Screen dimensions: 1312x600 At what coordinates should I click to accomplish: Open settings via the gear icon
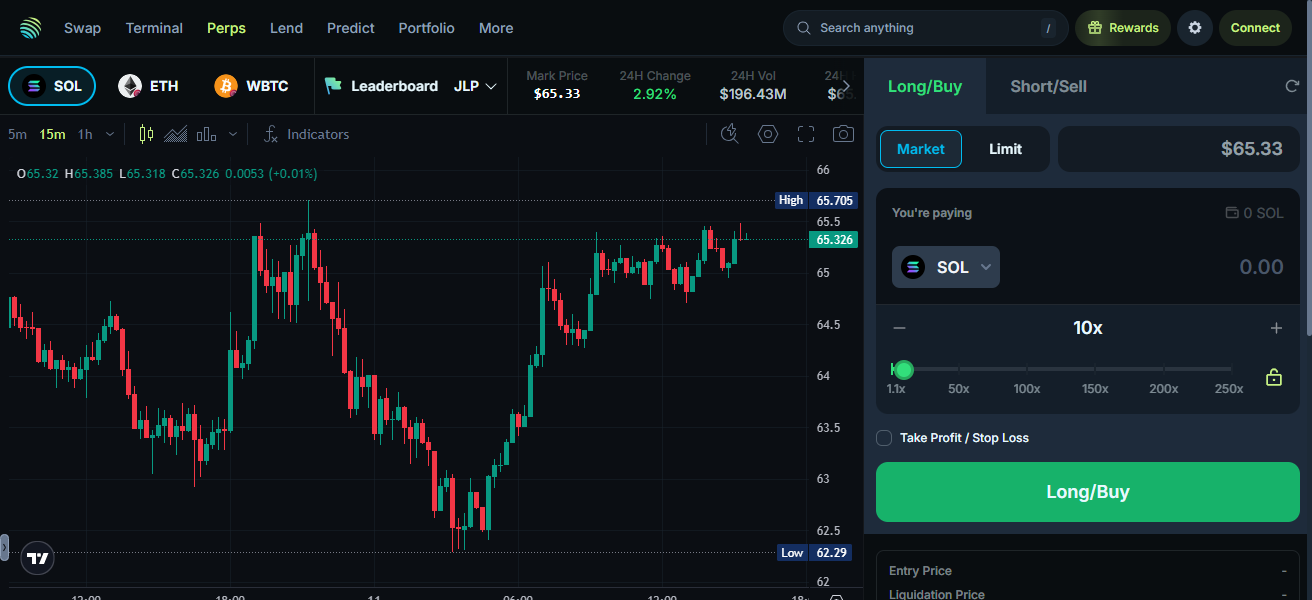tap(1195, 28)
